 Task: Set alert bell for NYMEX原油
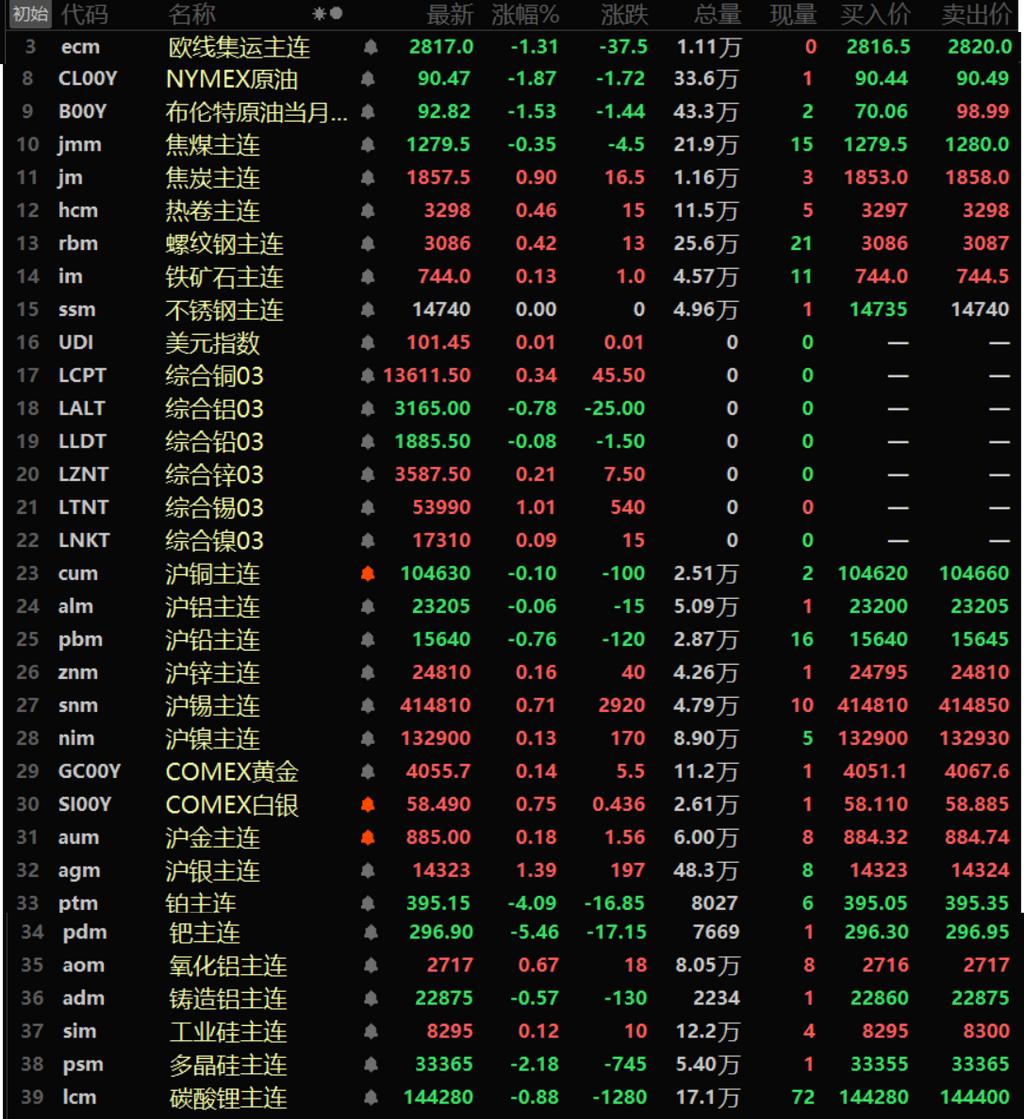coord(368,79)
